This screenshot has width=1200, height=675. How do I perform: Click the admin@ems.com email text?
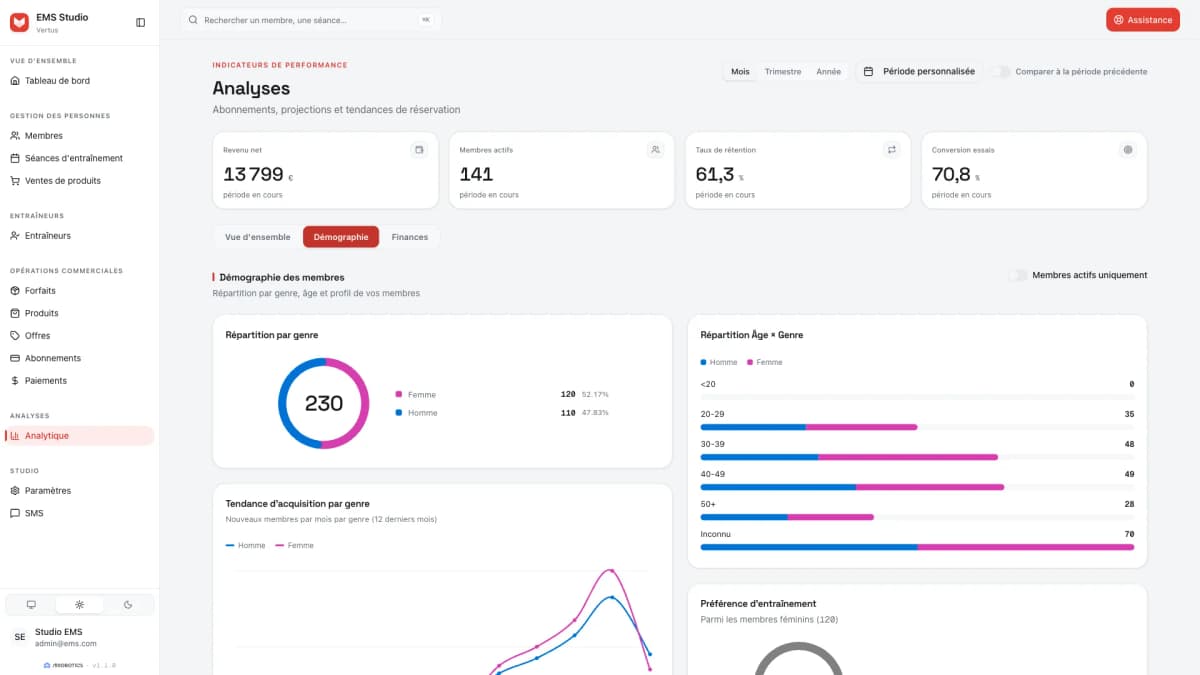tap(66, 643)
